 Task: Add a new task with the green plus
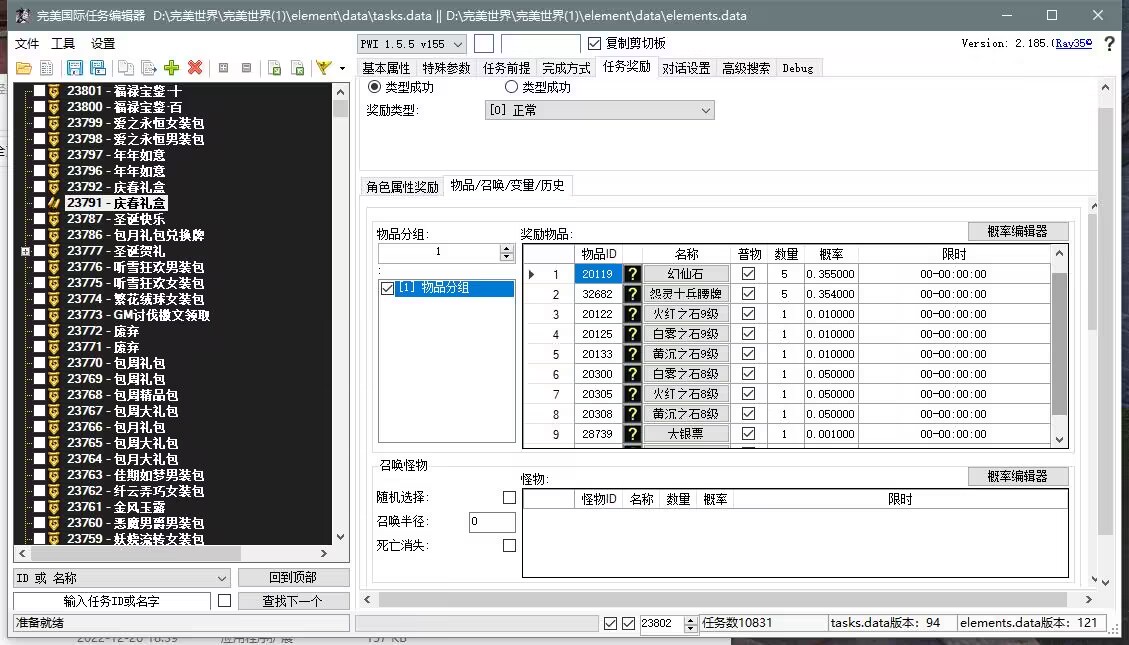click(171, 68)
